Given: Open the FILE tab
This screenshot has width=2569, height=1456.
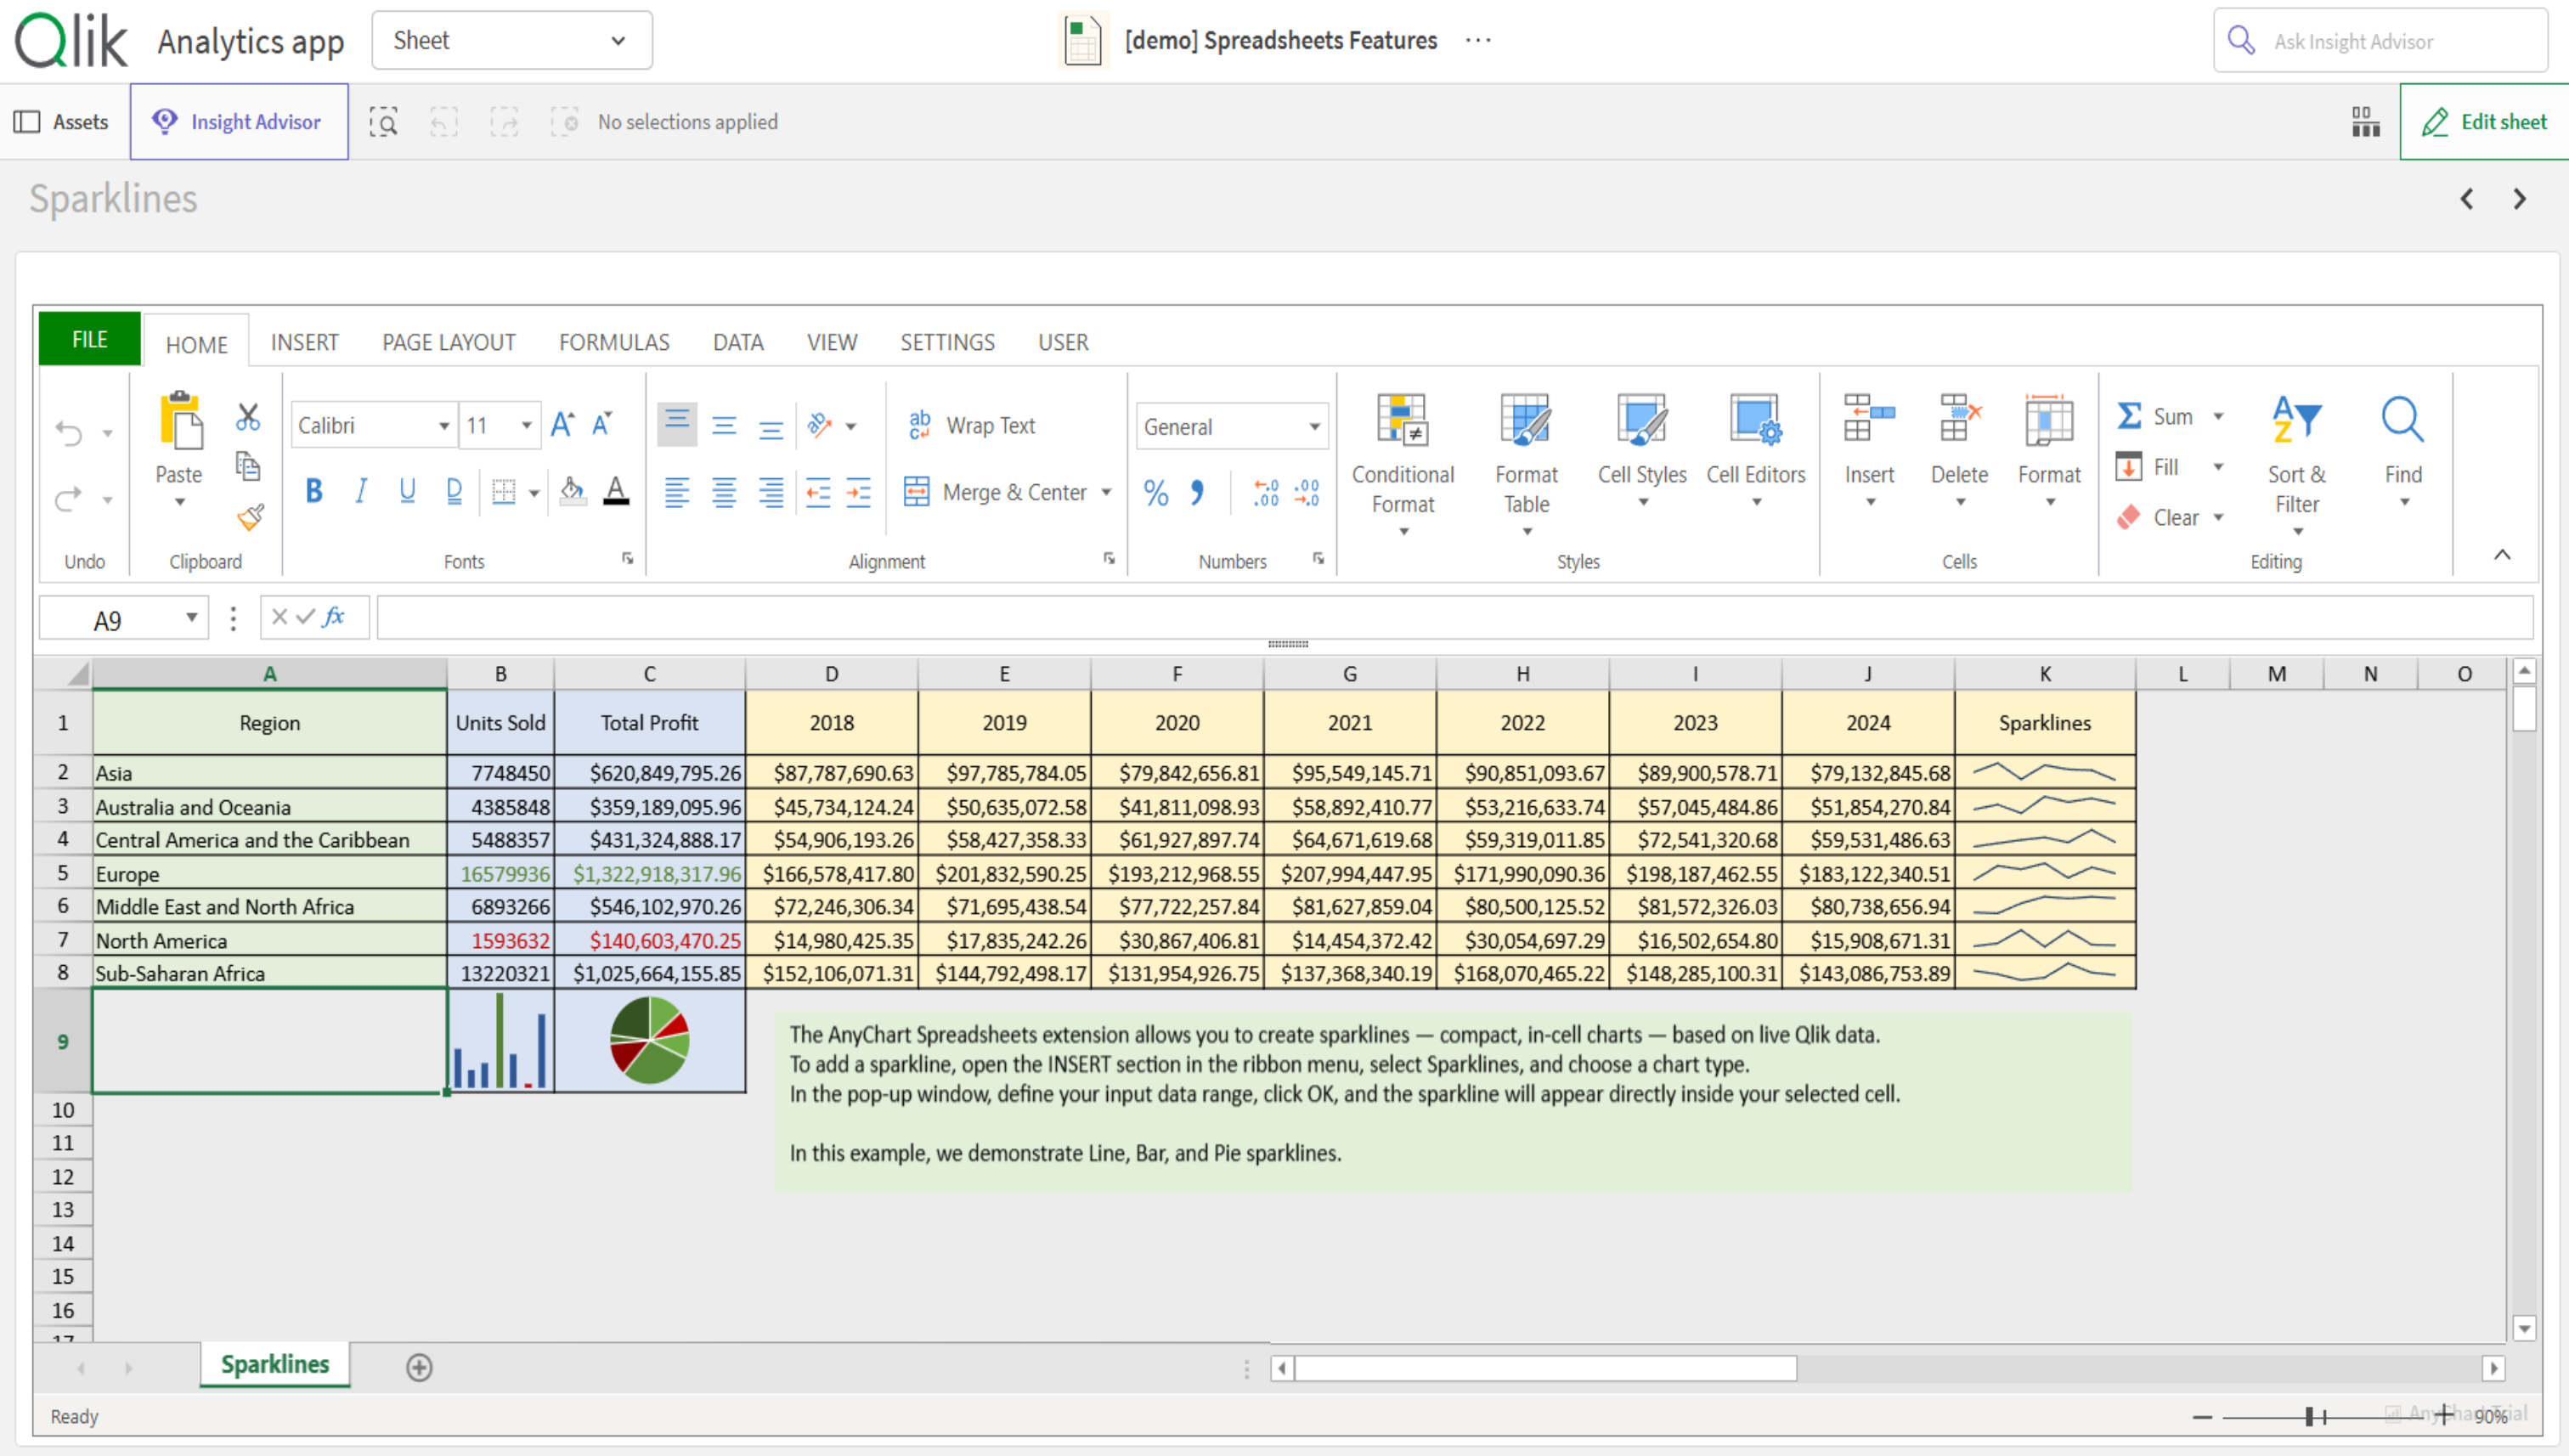Looking at the screenshot, I should (x=90, y=339).
